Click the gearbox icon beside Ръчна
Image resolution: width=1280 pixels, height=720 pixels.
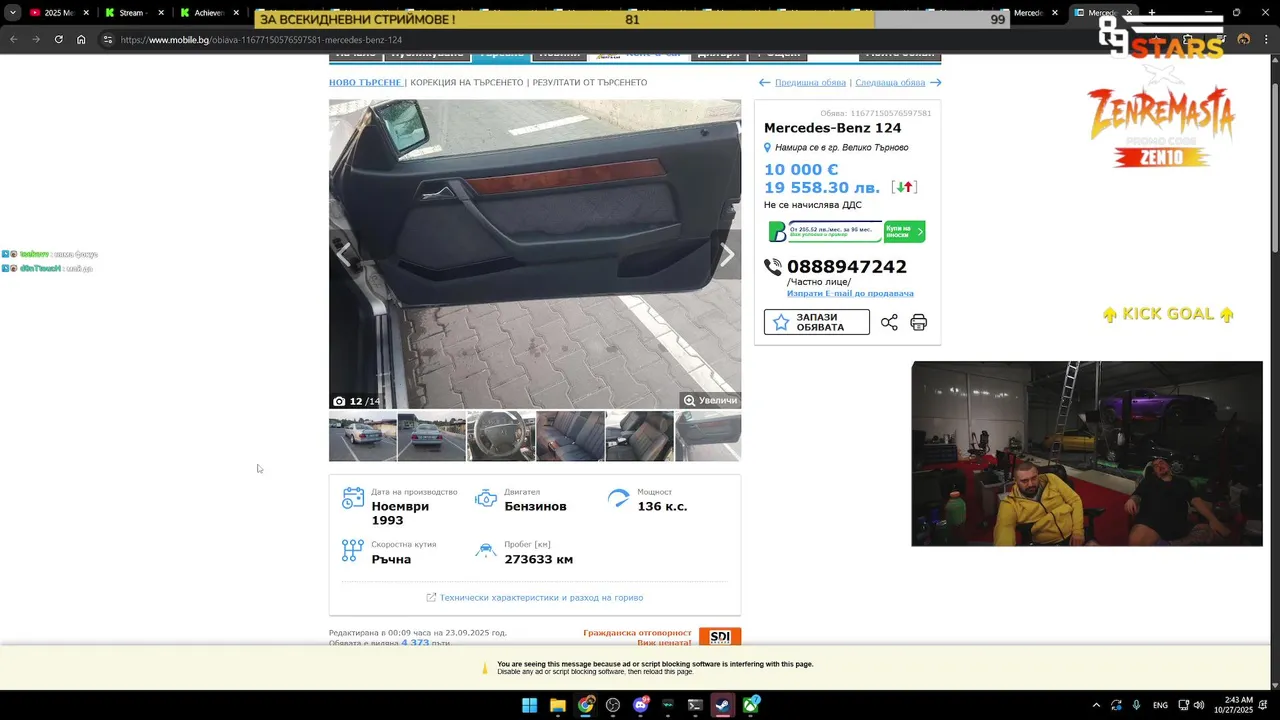click(353, 550)
